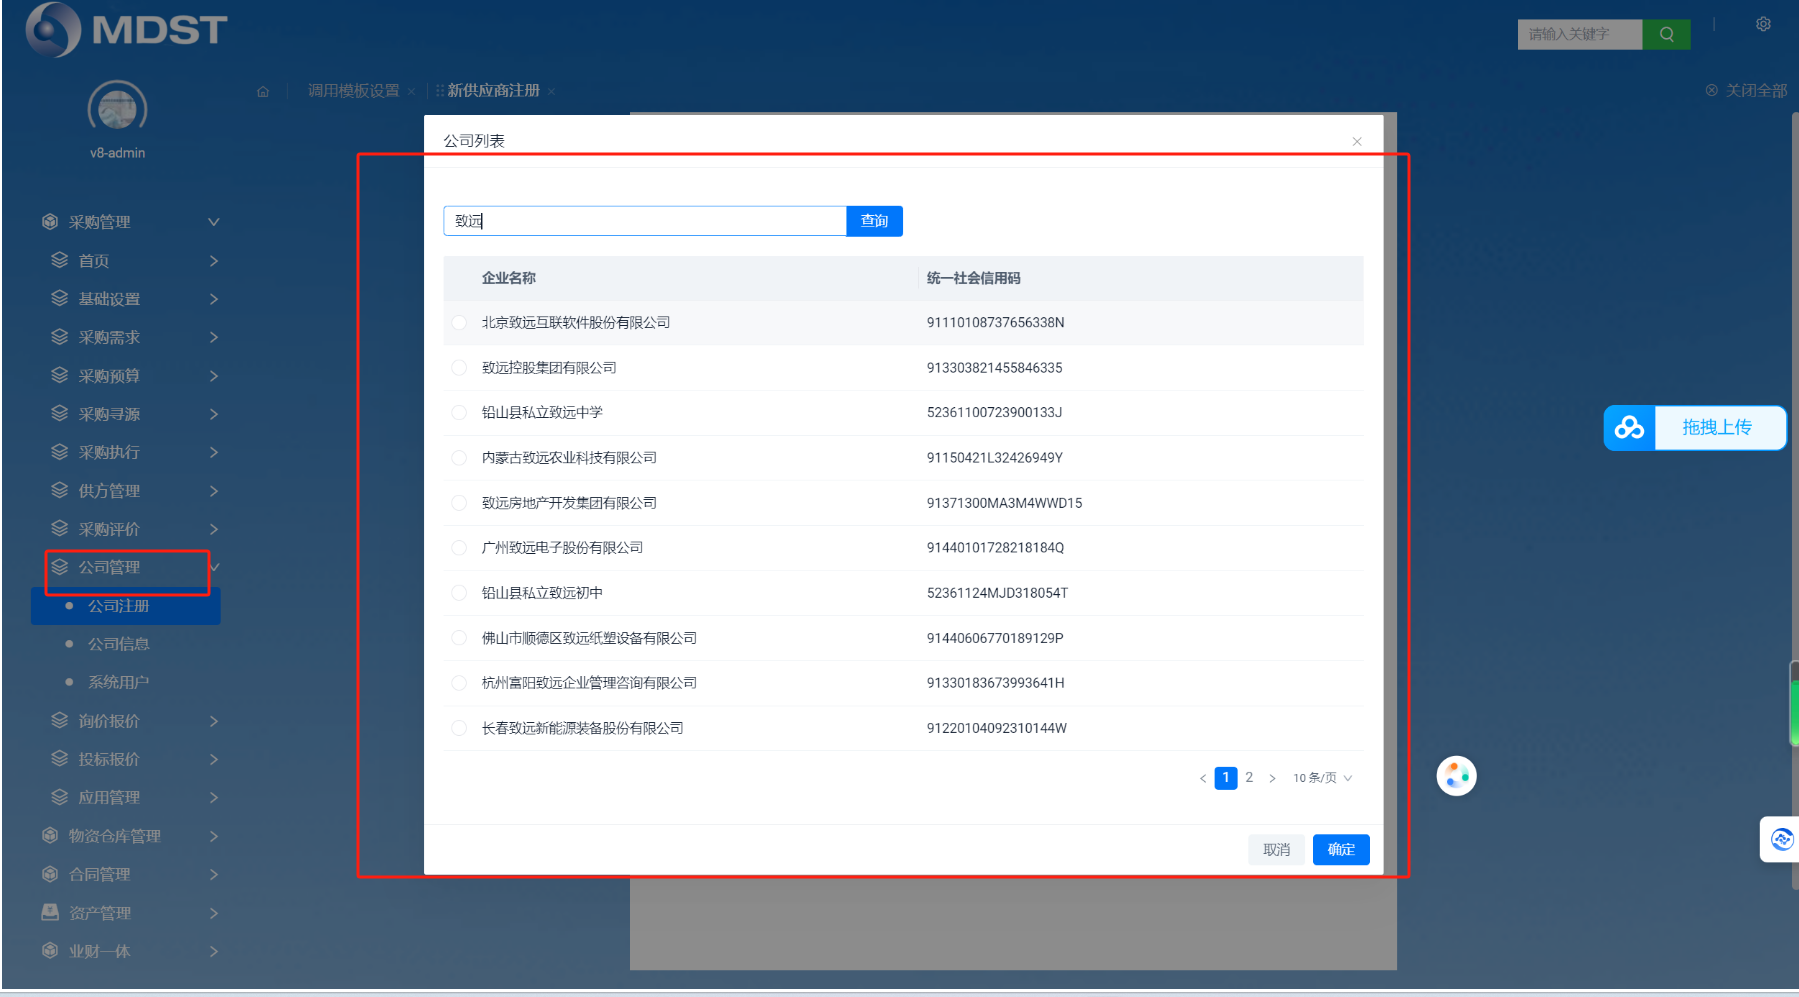This screenshot has width=1799, height=997.
Task: Select the radio for 杭州富阳致远企业管理咨询有限公司
Action: coord(459,682)
